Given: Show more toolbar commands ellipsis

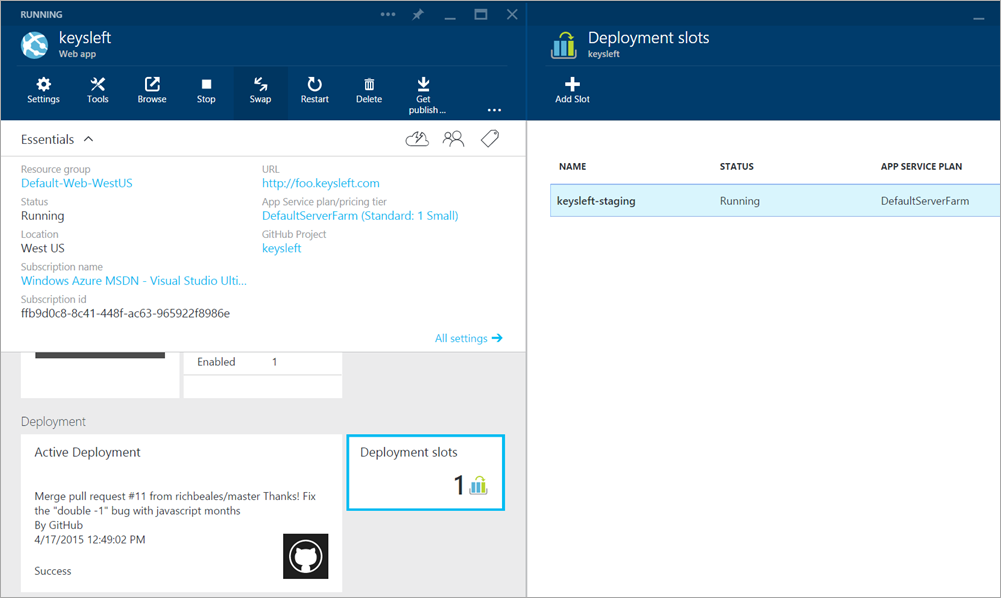Looking at the screenshot, I should (x=494, y=110).
